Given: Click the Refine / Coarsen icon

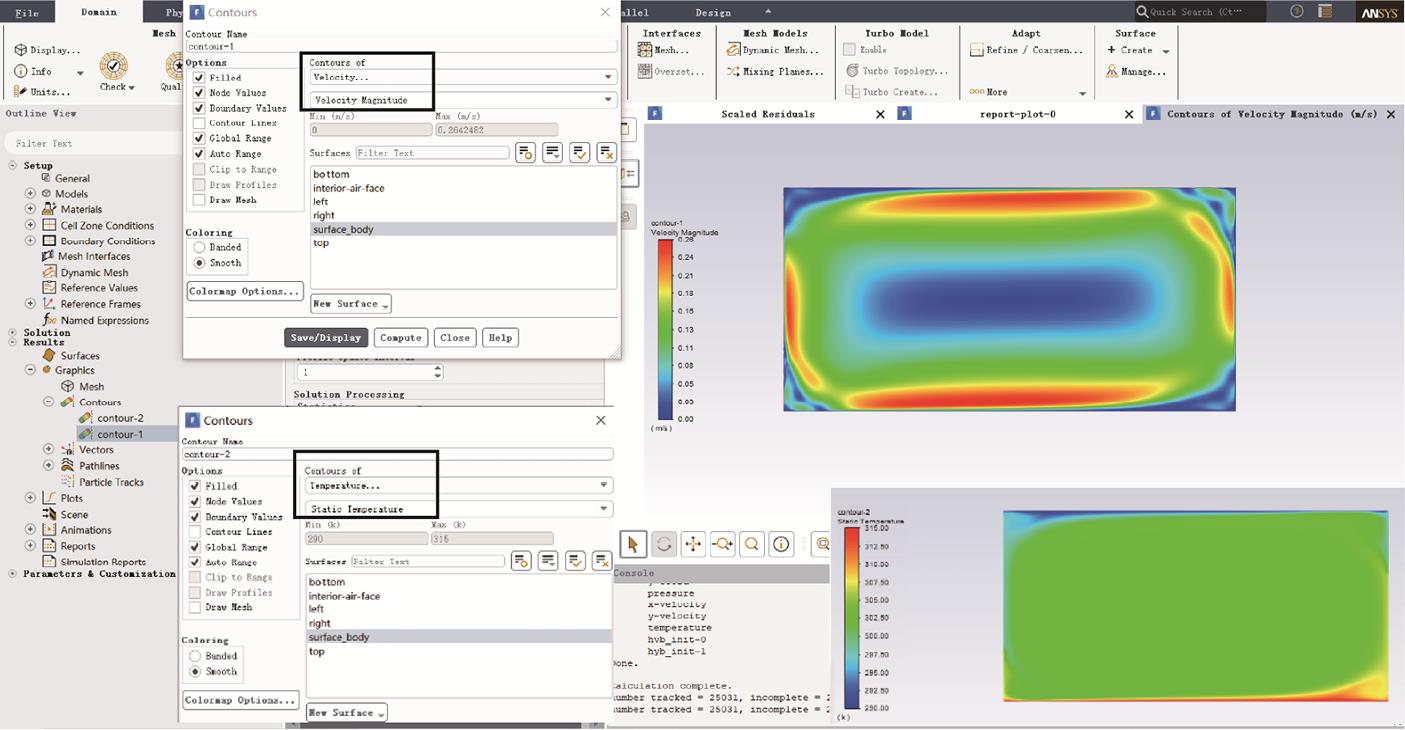Looking at the screenshot, I should click(x=976, y=50).
